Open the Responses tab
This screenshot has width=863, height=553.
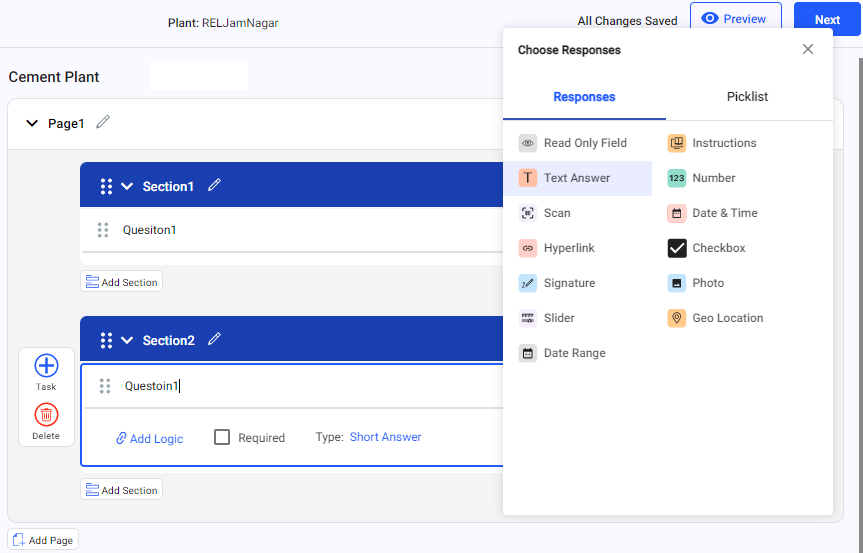[584, 97]
